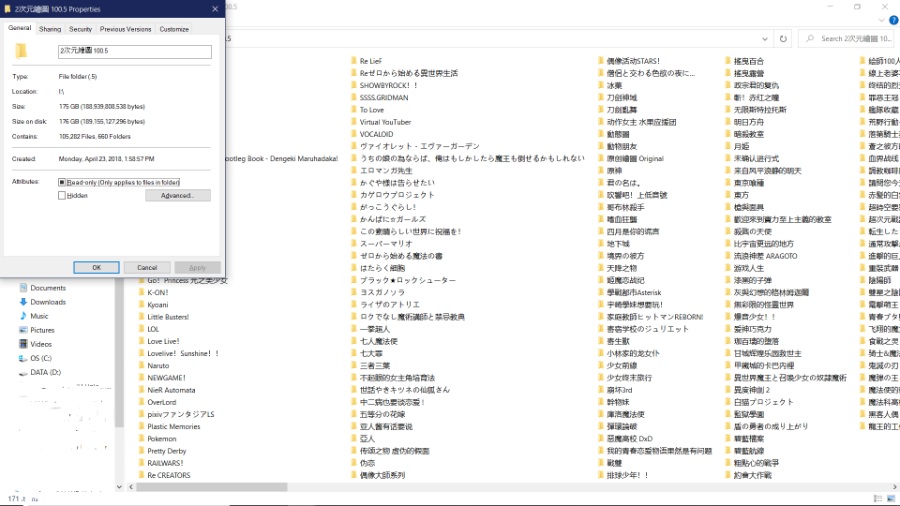The height and width of the screenshot is (506, 900).
Task: Open the Security tab
Action: pyautogui.click(x=80, y=29)
